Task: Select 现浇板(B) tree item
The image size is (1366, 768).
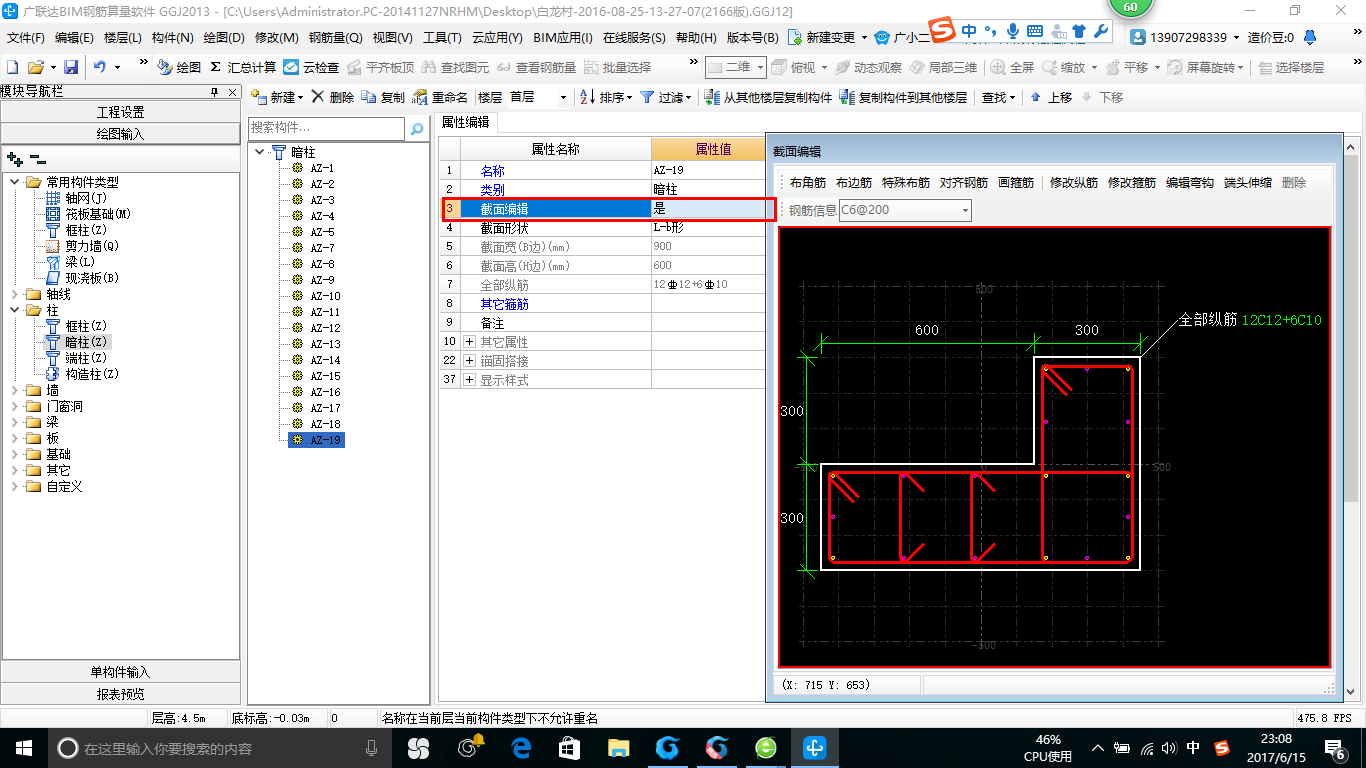Action: point(92,278)
